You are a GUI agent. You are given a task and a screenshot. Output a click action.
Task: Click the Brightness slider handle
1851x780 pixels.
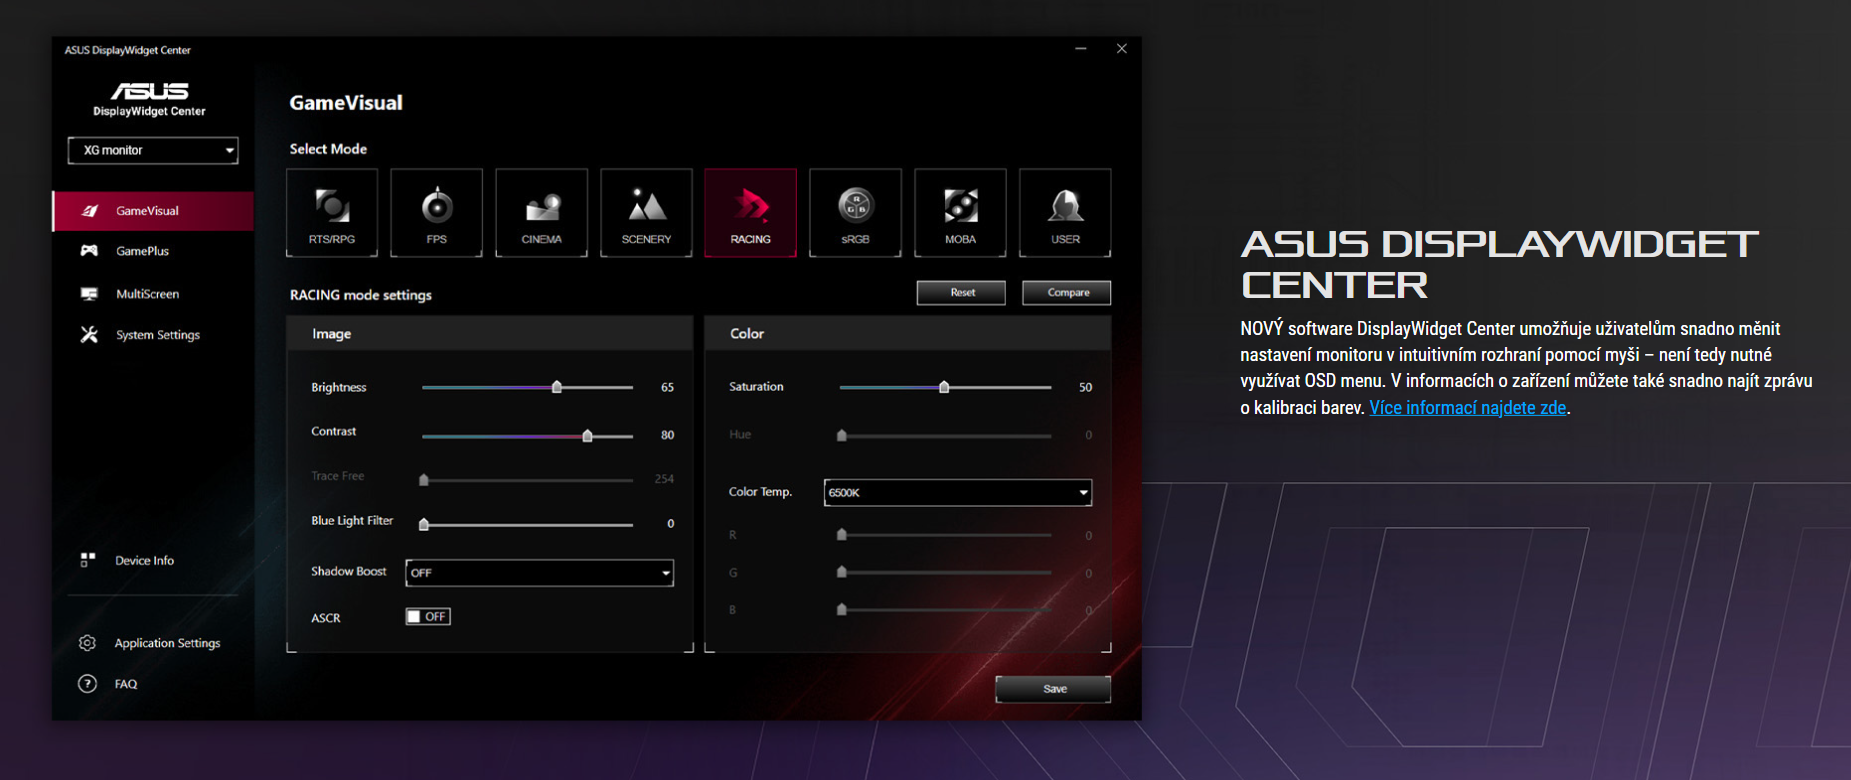pyautogui.click(x=557, y=387)
